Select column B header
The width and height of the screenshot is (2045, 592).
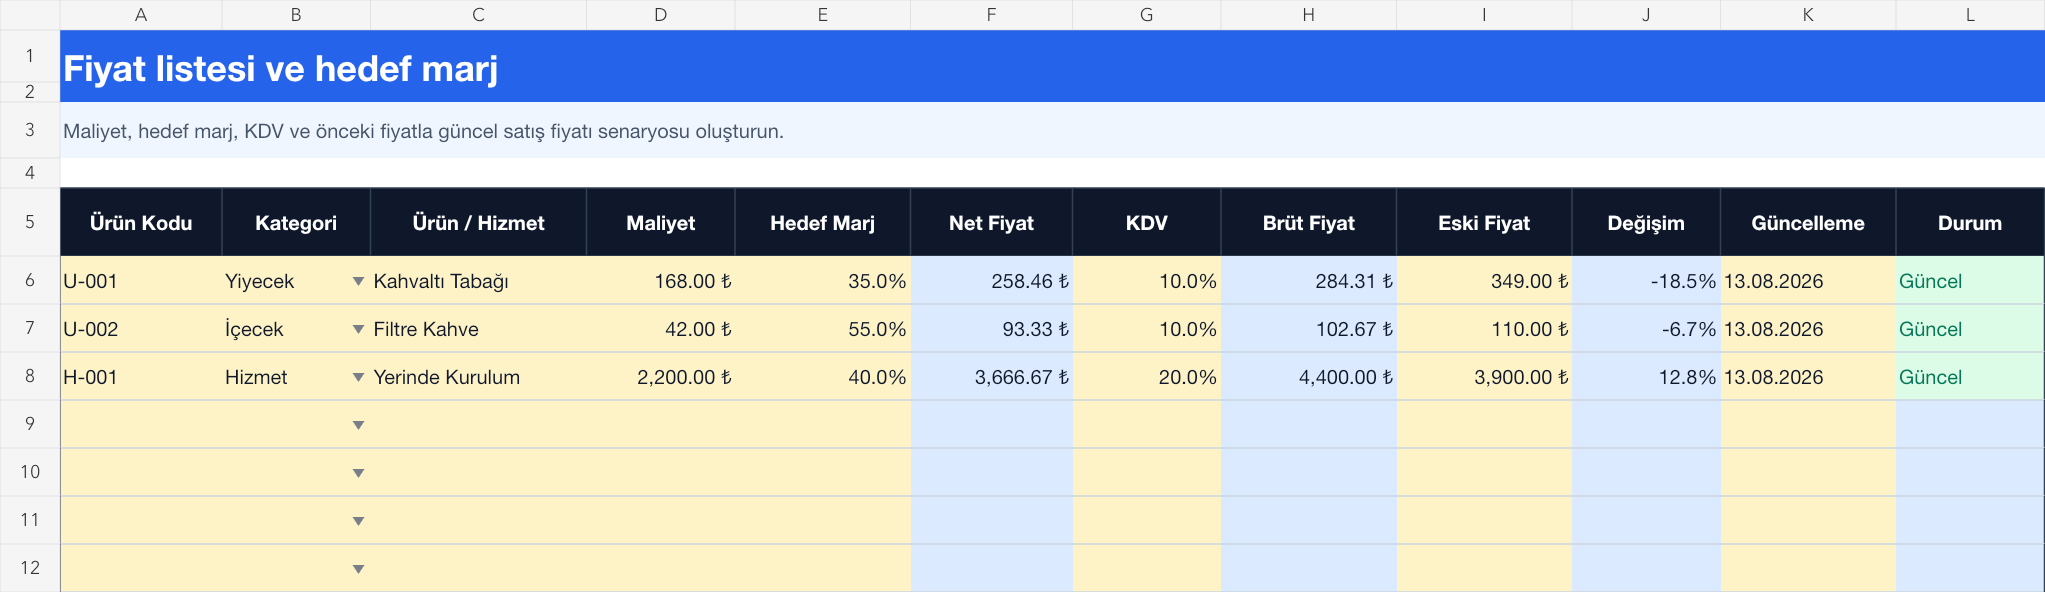[296, 15]
